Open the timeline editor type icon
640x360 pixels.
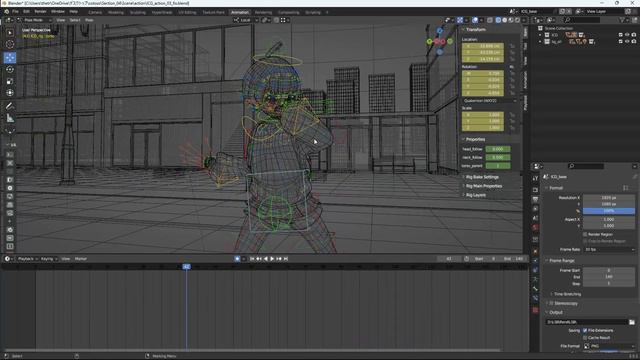tap(8, 259)
